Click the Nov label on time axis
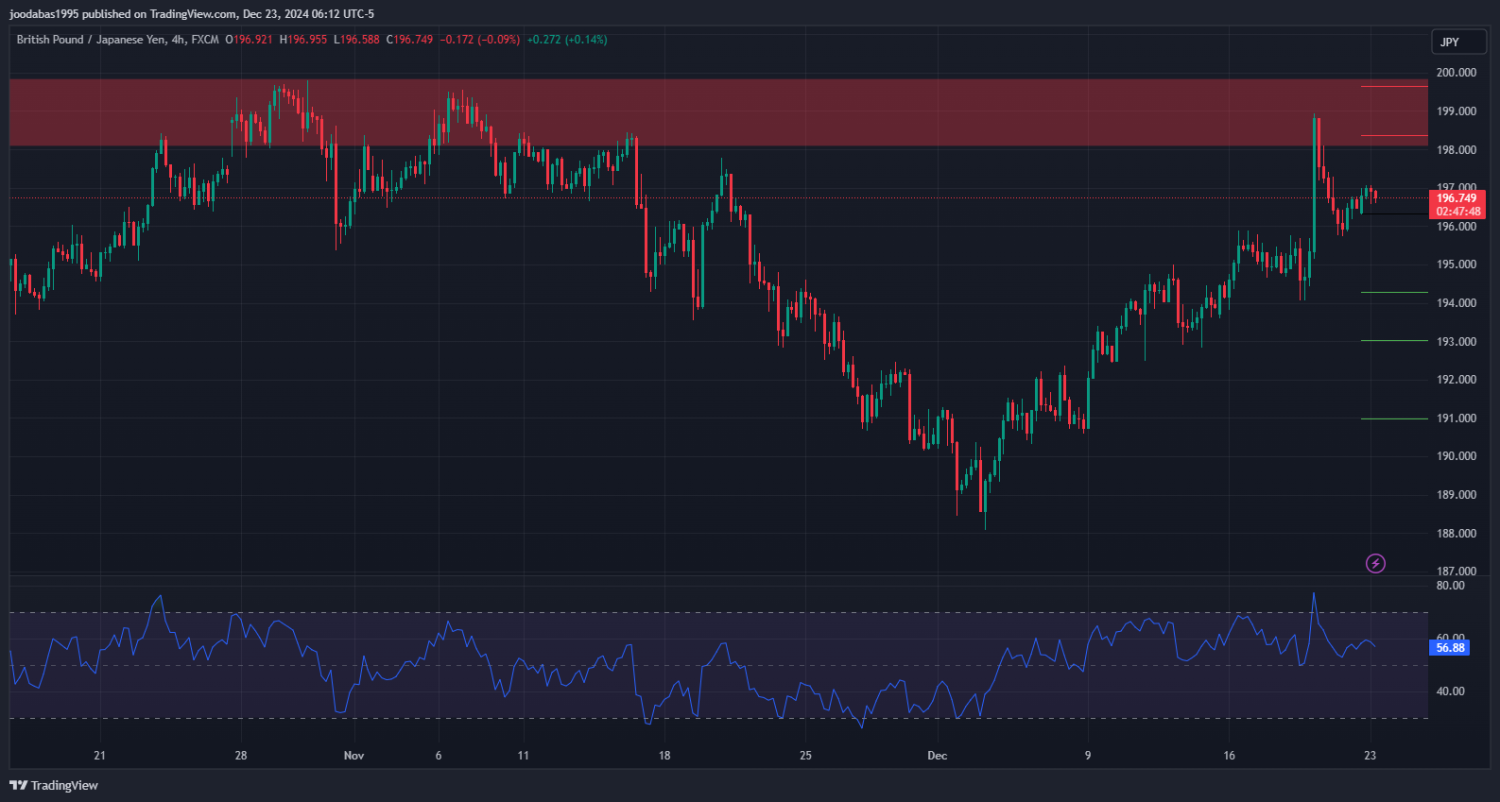The height and width of the screenshot is (802, 1500). point(352,756)
